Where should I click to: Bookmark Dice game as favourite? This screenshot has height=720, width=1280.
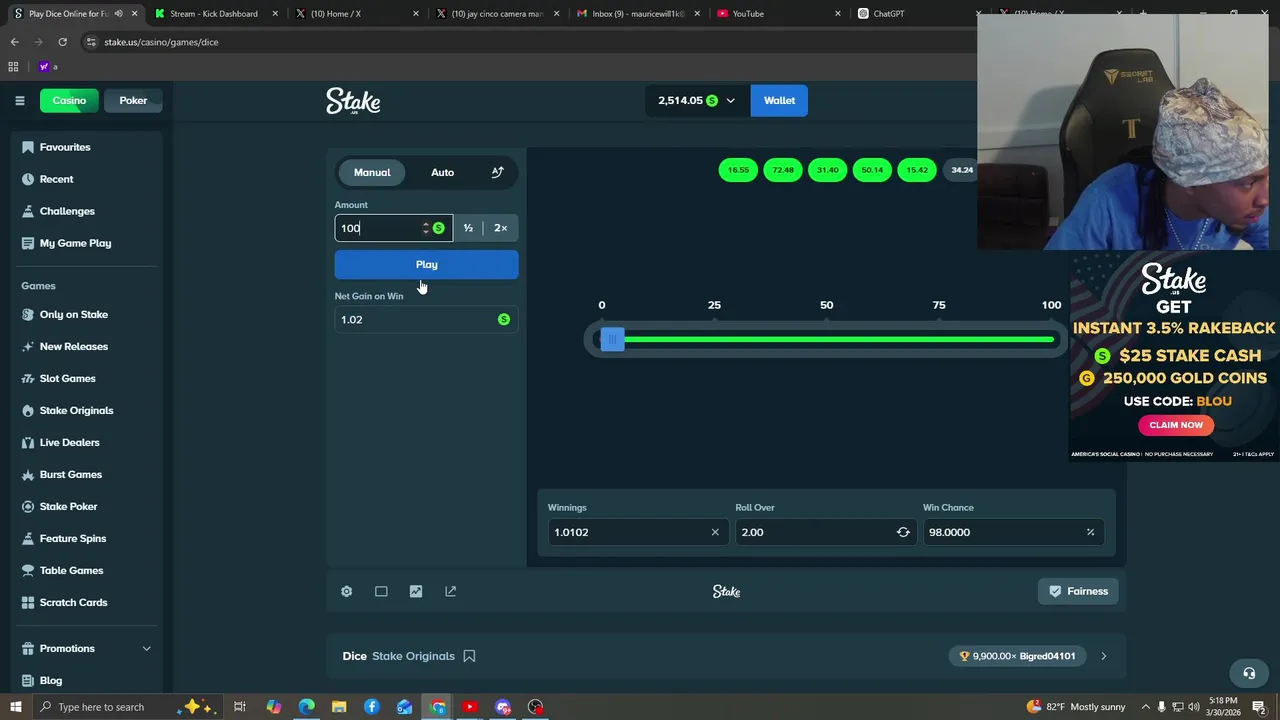coord(469,656)
